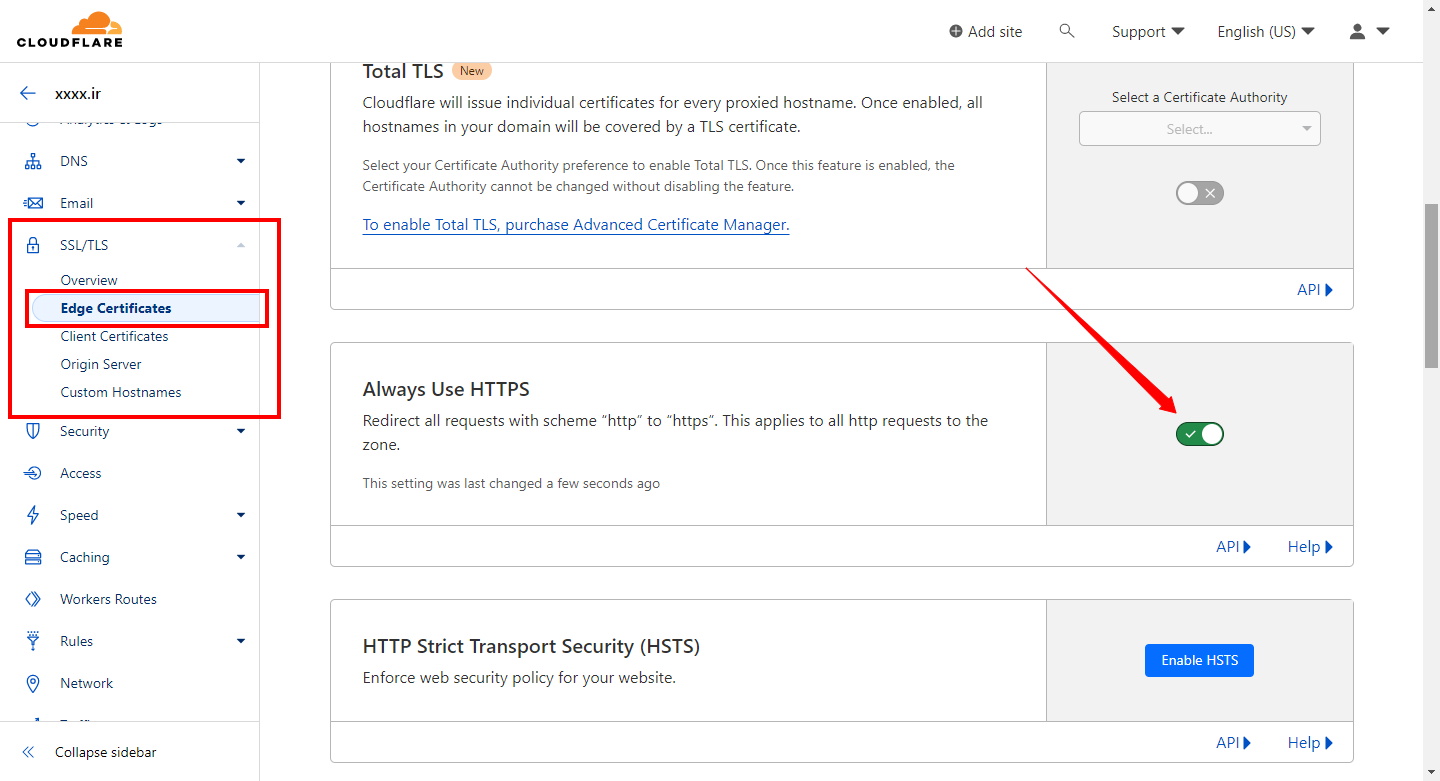Click the Access label in sidebar

pos(81,473)
